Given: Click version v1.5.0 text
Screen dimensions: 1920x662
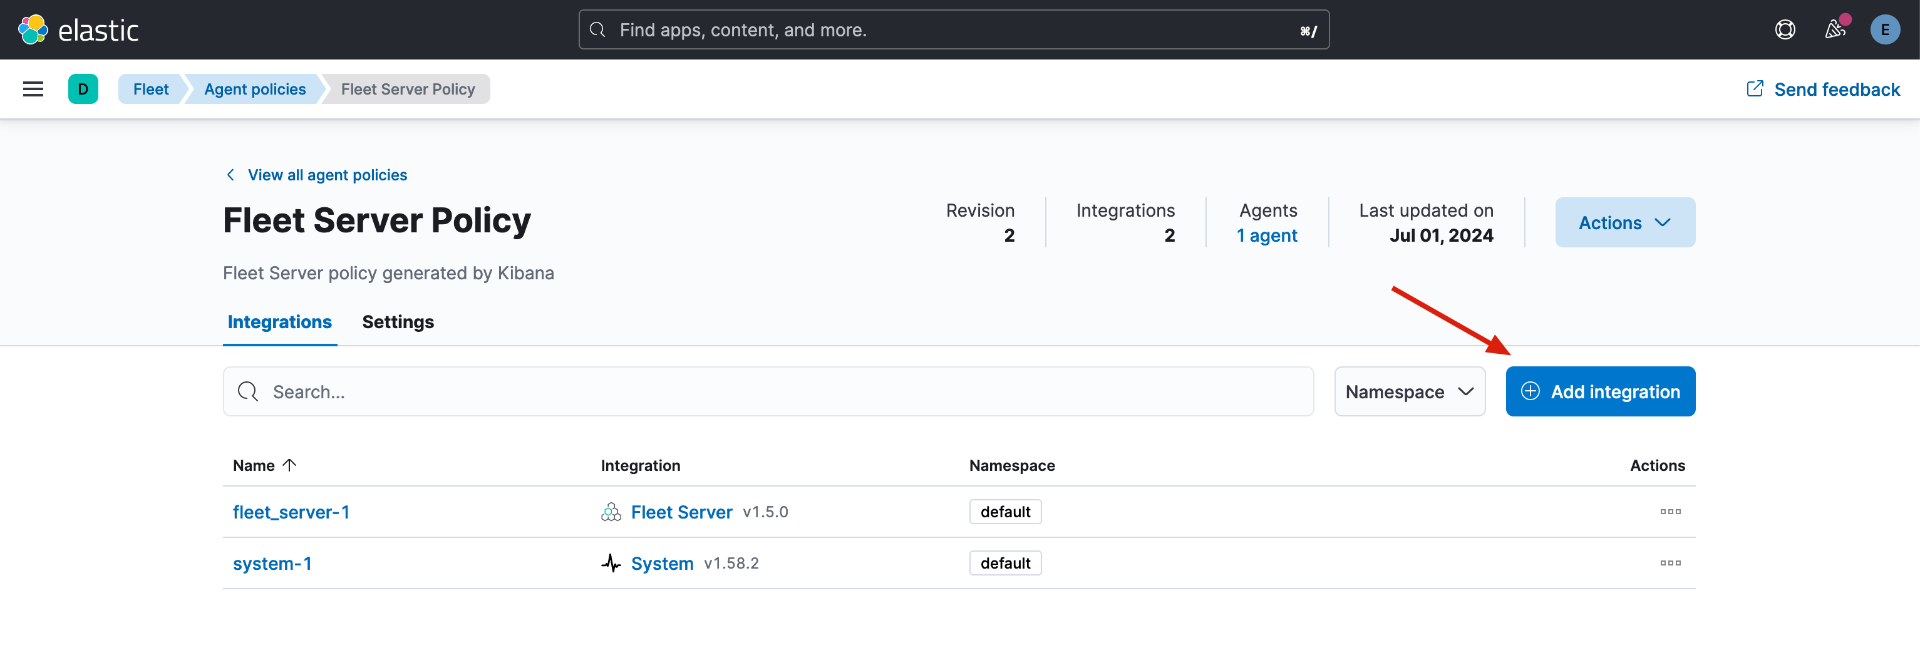Looking at the screenshot, I should click(765, 512).
